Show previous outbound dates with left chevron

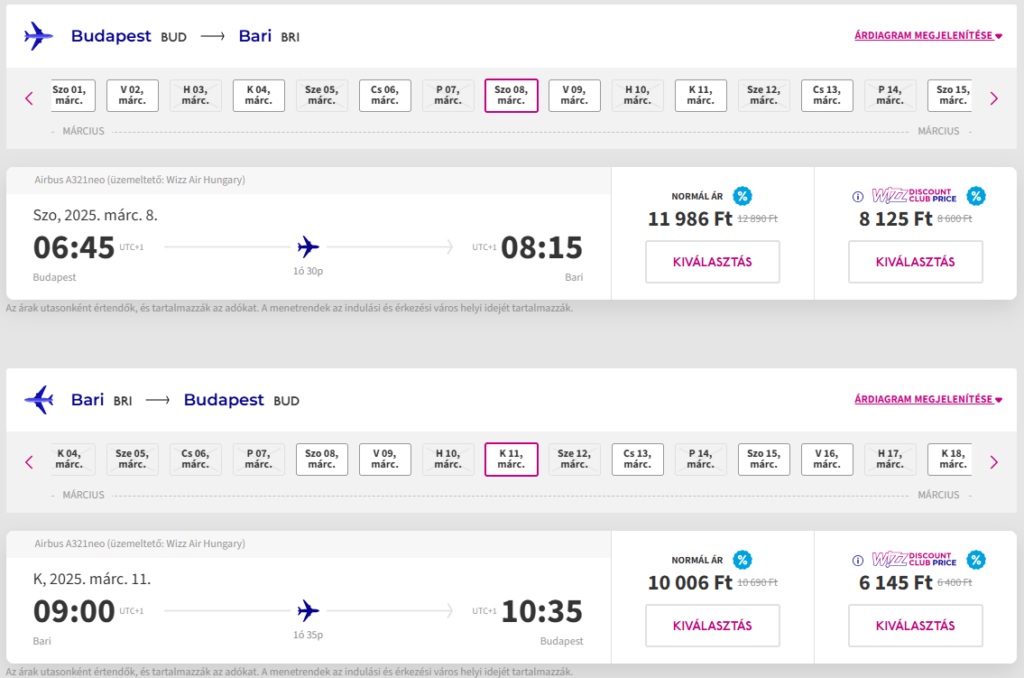pyautogui.click(x=29, y=99)
